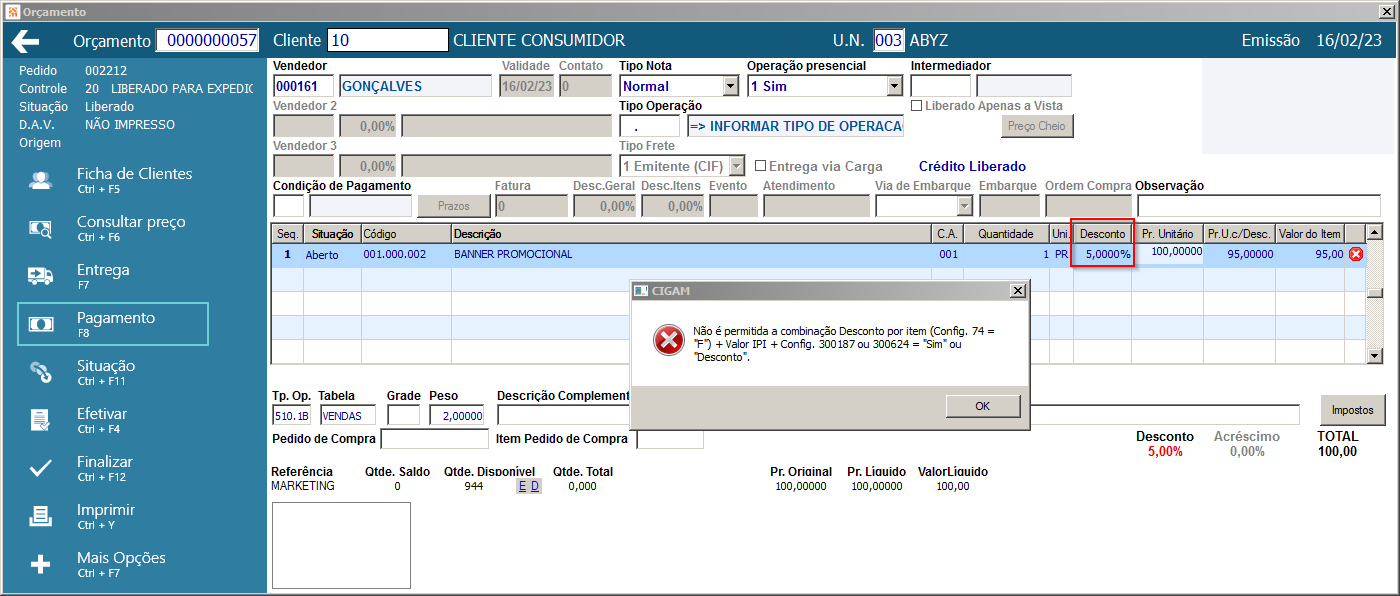Delete item row with red X icon

coord(1356,254)
